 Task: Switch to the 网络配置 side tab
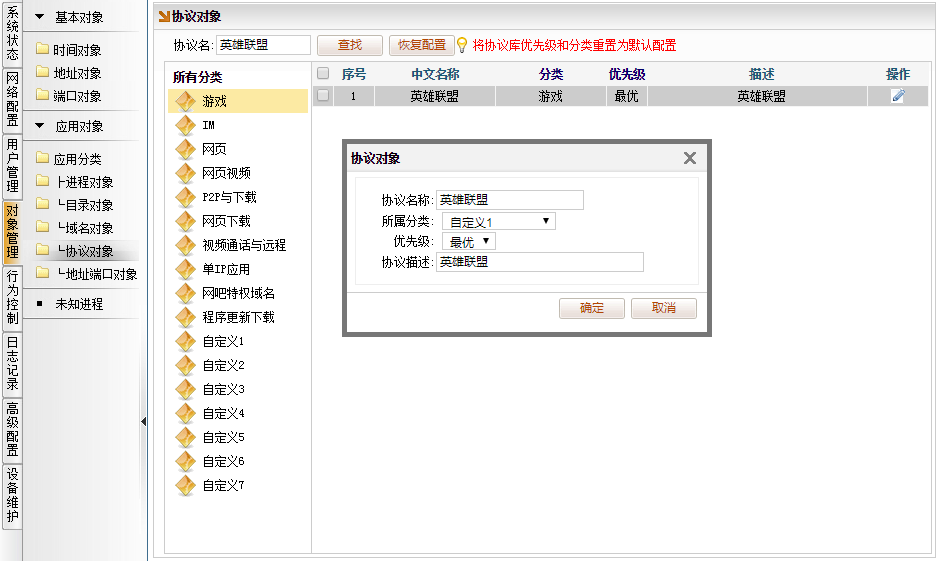click(12, 100)
